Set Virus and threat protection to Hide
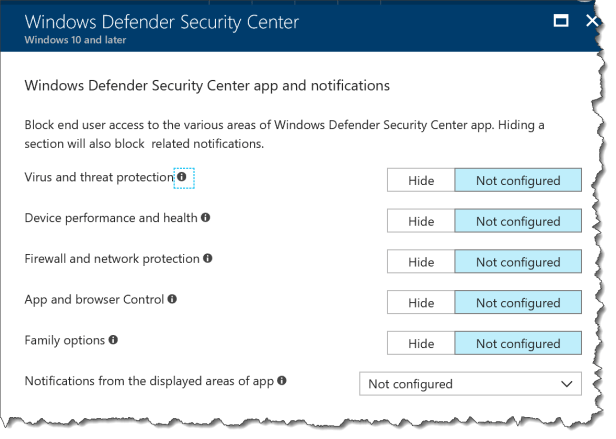 (x=421, y=180)
